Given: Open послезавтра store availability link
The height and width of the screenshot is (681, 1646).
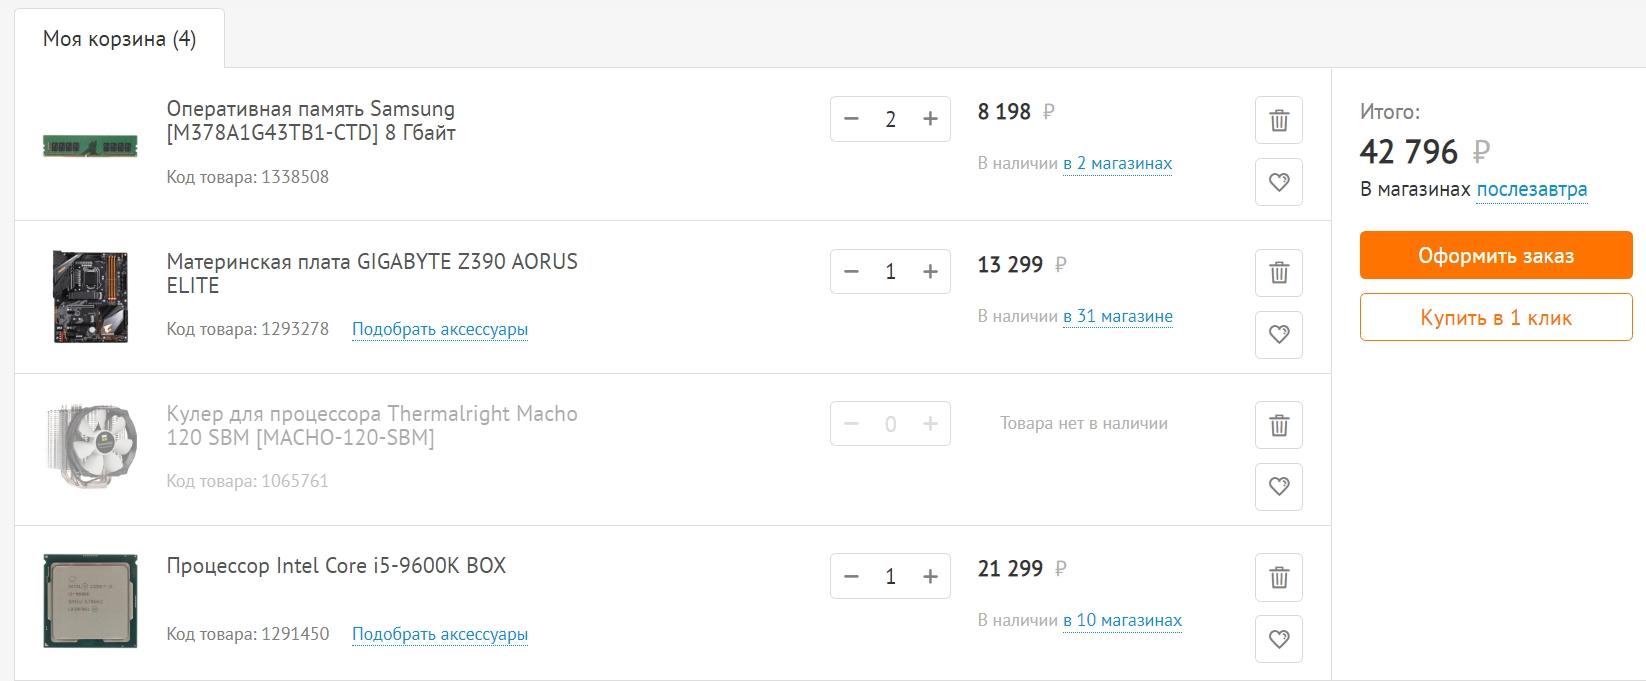Looking at the screenshot, I should click(x=1531, y=190).
